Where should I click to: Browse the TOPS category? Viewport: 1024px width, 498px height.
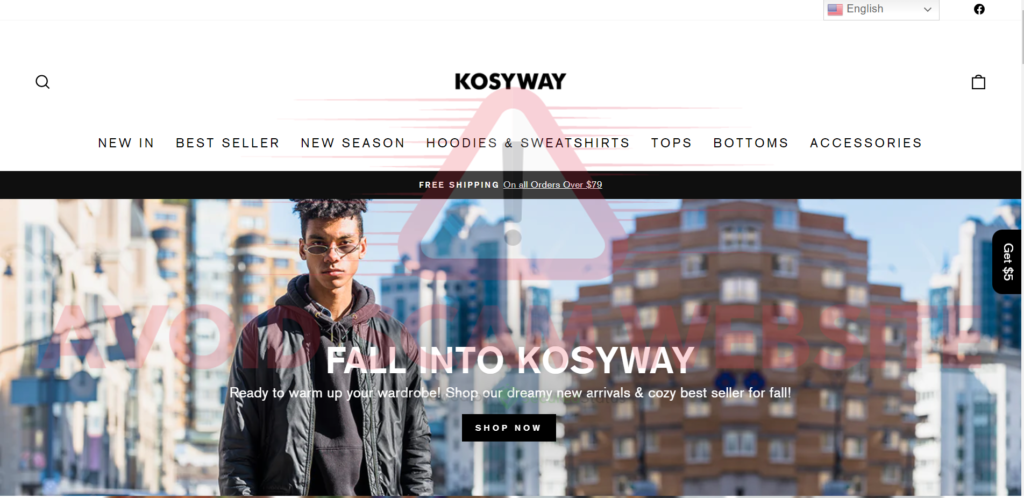coord(671,143)
